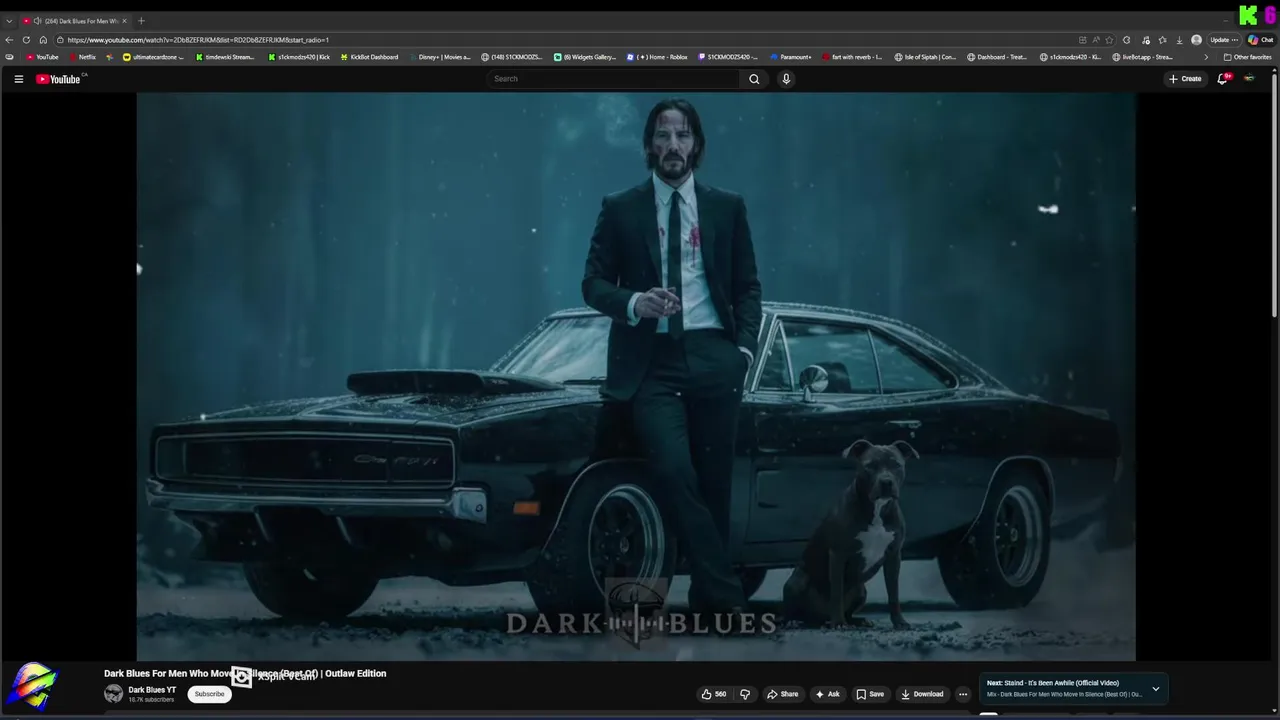Open the YouTube account avatar menu
Image resolution: width=1280 pixels, height=720 pixels.
[1249, 79]
